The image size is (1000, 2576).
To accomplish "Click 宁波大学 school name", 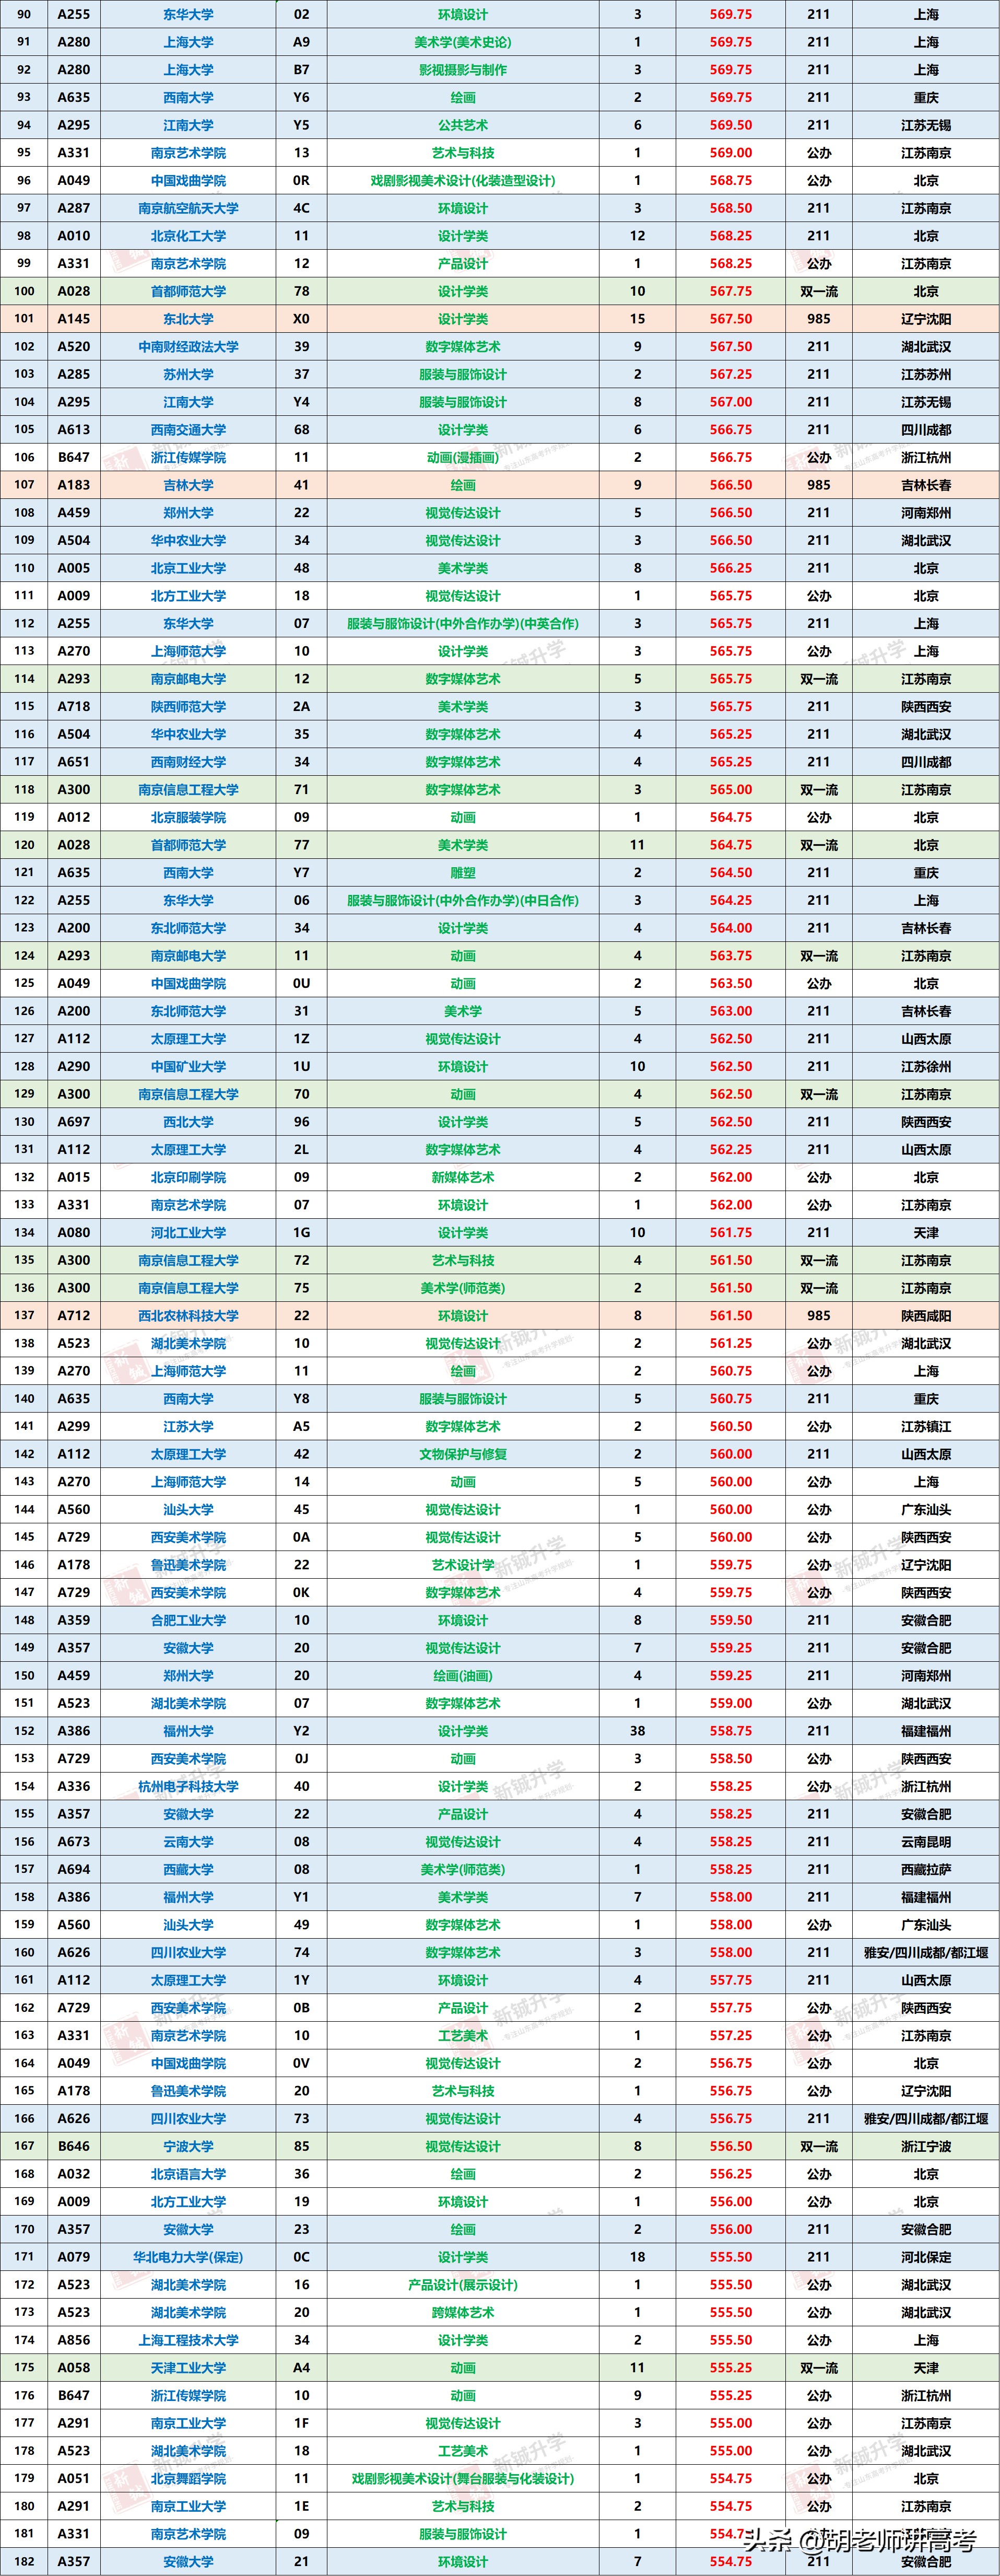I will 188,2146.
